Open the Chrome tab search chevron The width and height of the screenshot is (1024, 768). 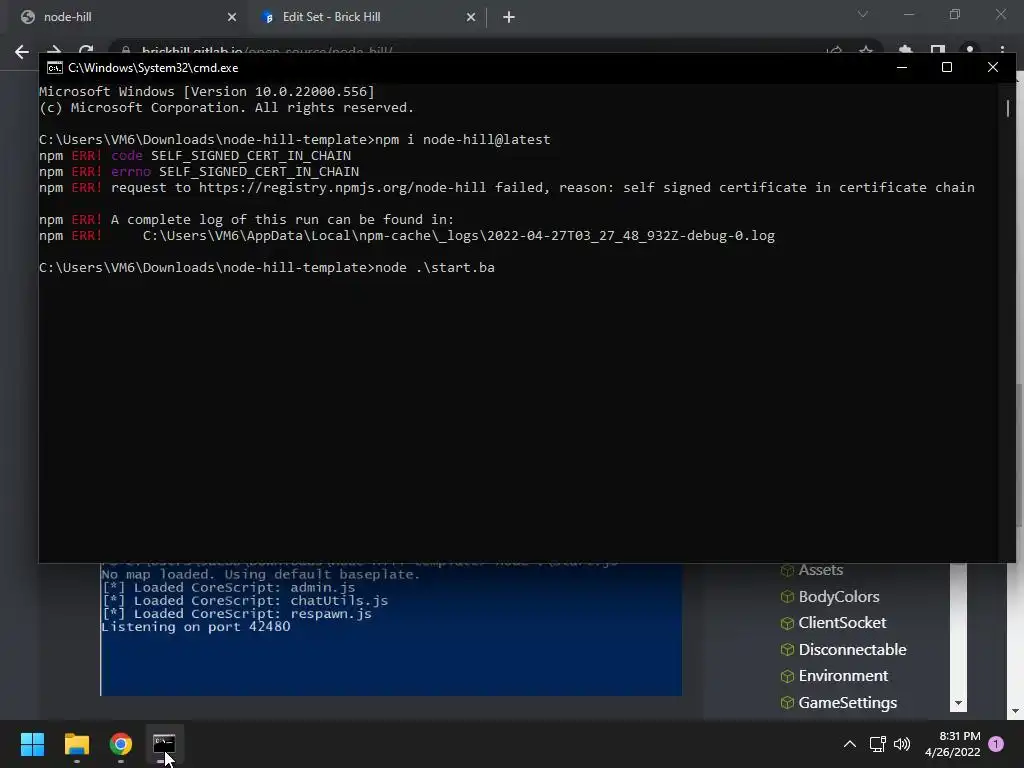(863, 14)
